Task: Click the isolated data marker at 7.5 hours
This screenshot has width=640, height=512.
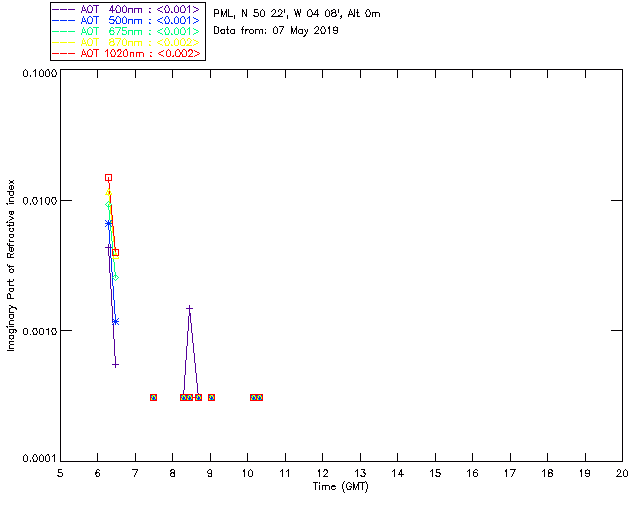Action: (153, 397)
